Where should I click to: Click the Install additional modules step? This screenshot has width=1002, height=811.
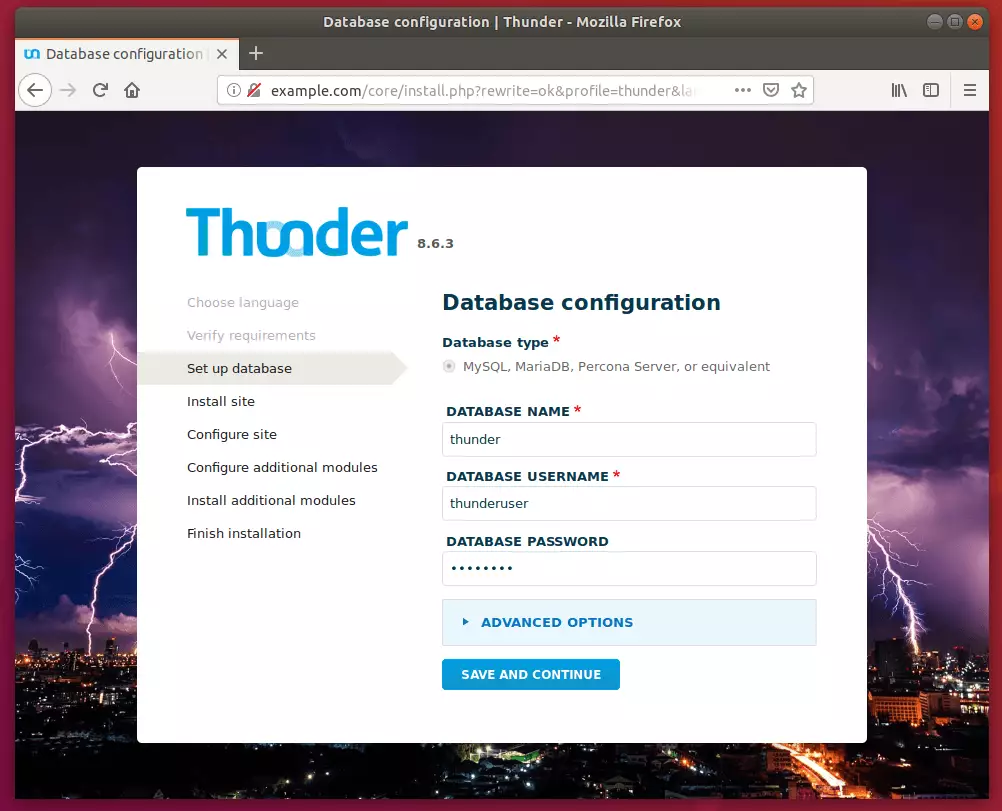point(271,500)
